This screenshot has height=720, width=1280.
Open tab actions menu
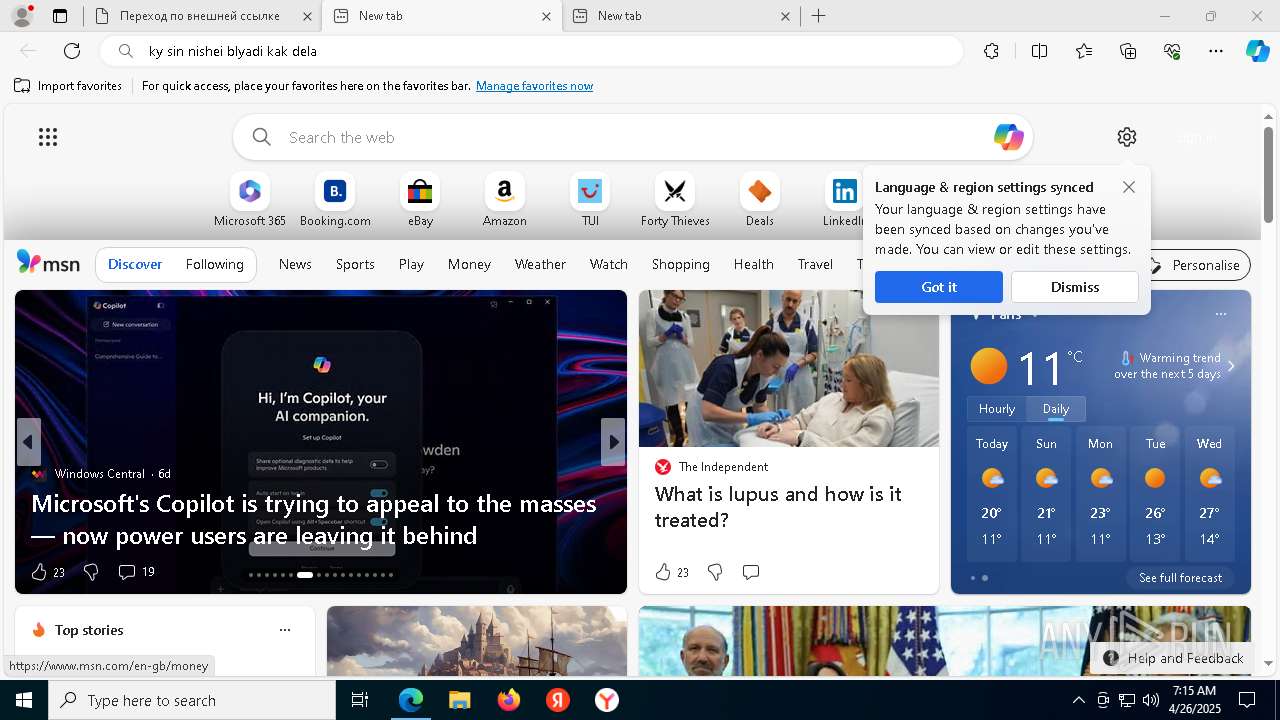click(60, 16)
